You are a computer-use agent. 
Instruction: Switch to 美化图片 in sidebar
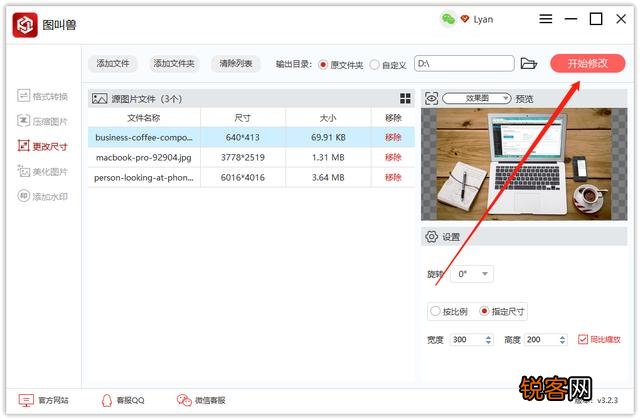click(x=42, y=171)
